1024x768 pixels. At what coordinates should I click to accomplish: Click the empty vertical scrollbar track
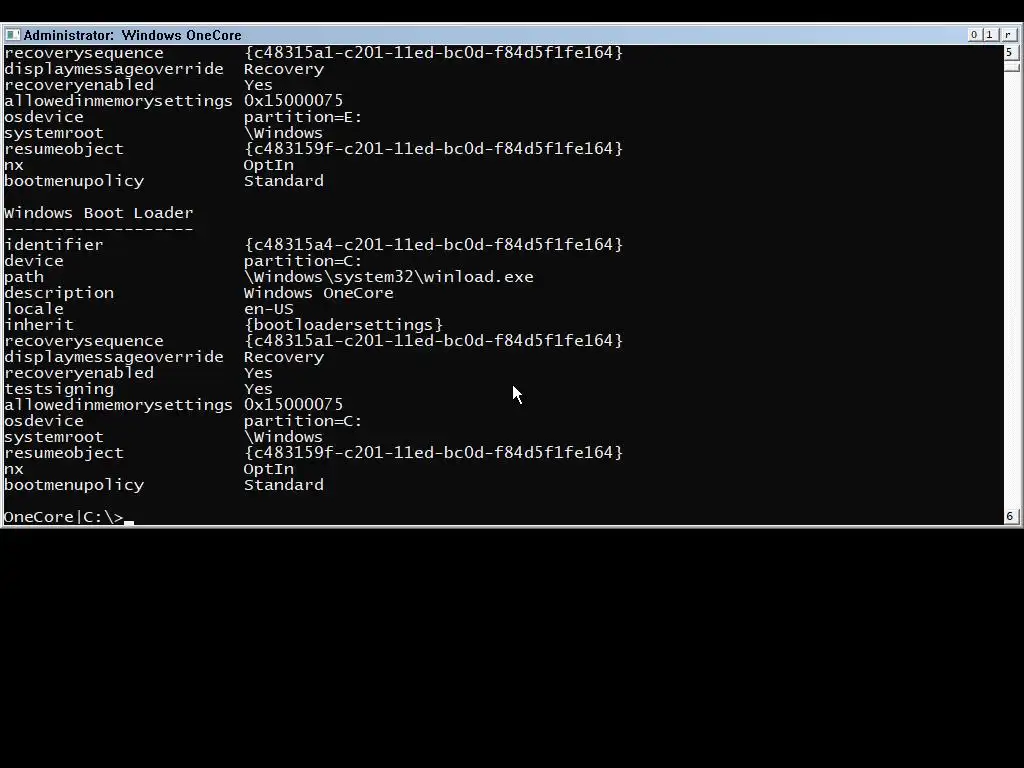coord(1010,290)
